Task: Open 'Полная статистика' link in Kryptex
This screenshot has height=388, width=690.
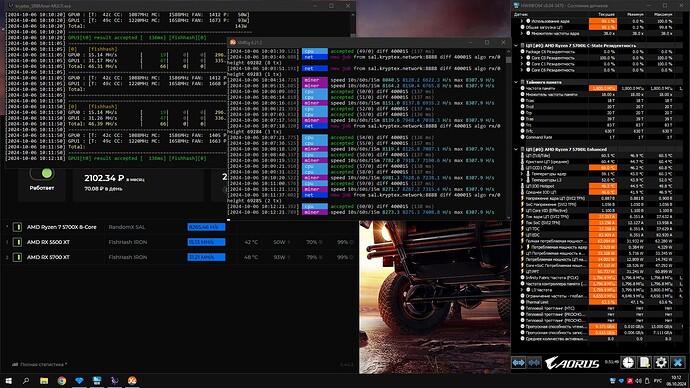Action: point(40,364)
